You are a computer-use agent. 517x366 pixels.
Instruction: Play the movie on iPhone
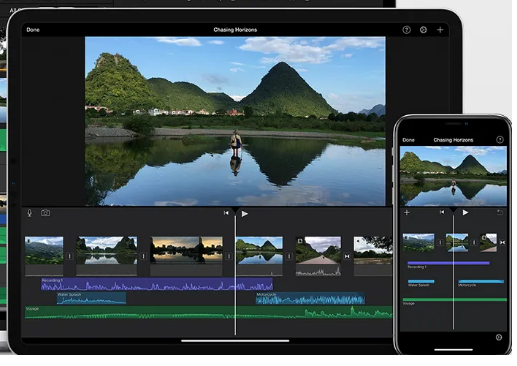pyautogui.click(x=465, y=212)
